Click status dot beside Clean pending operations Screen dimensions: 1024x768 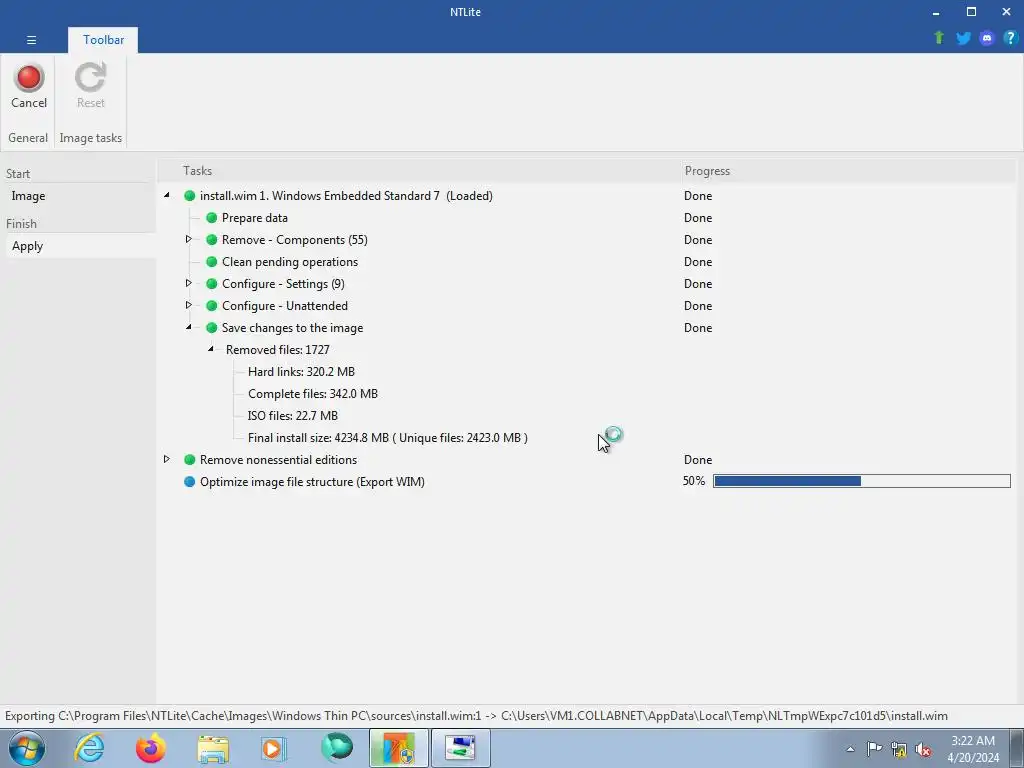[212, 262]
